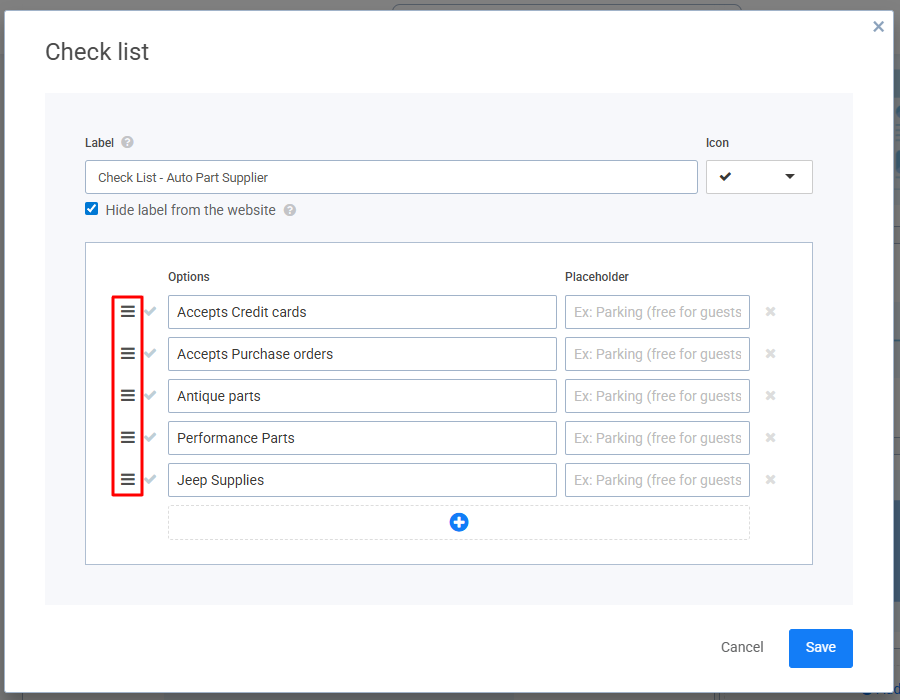Uncheck Hide label from the website
900x700 pixels.
click(x=91, y=209)
